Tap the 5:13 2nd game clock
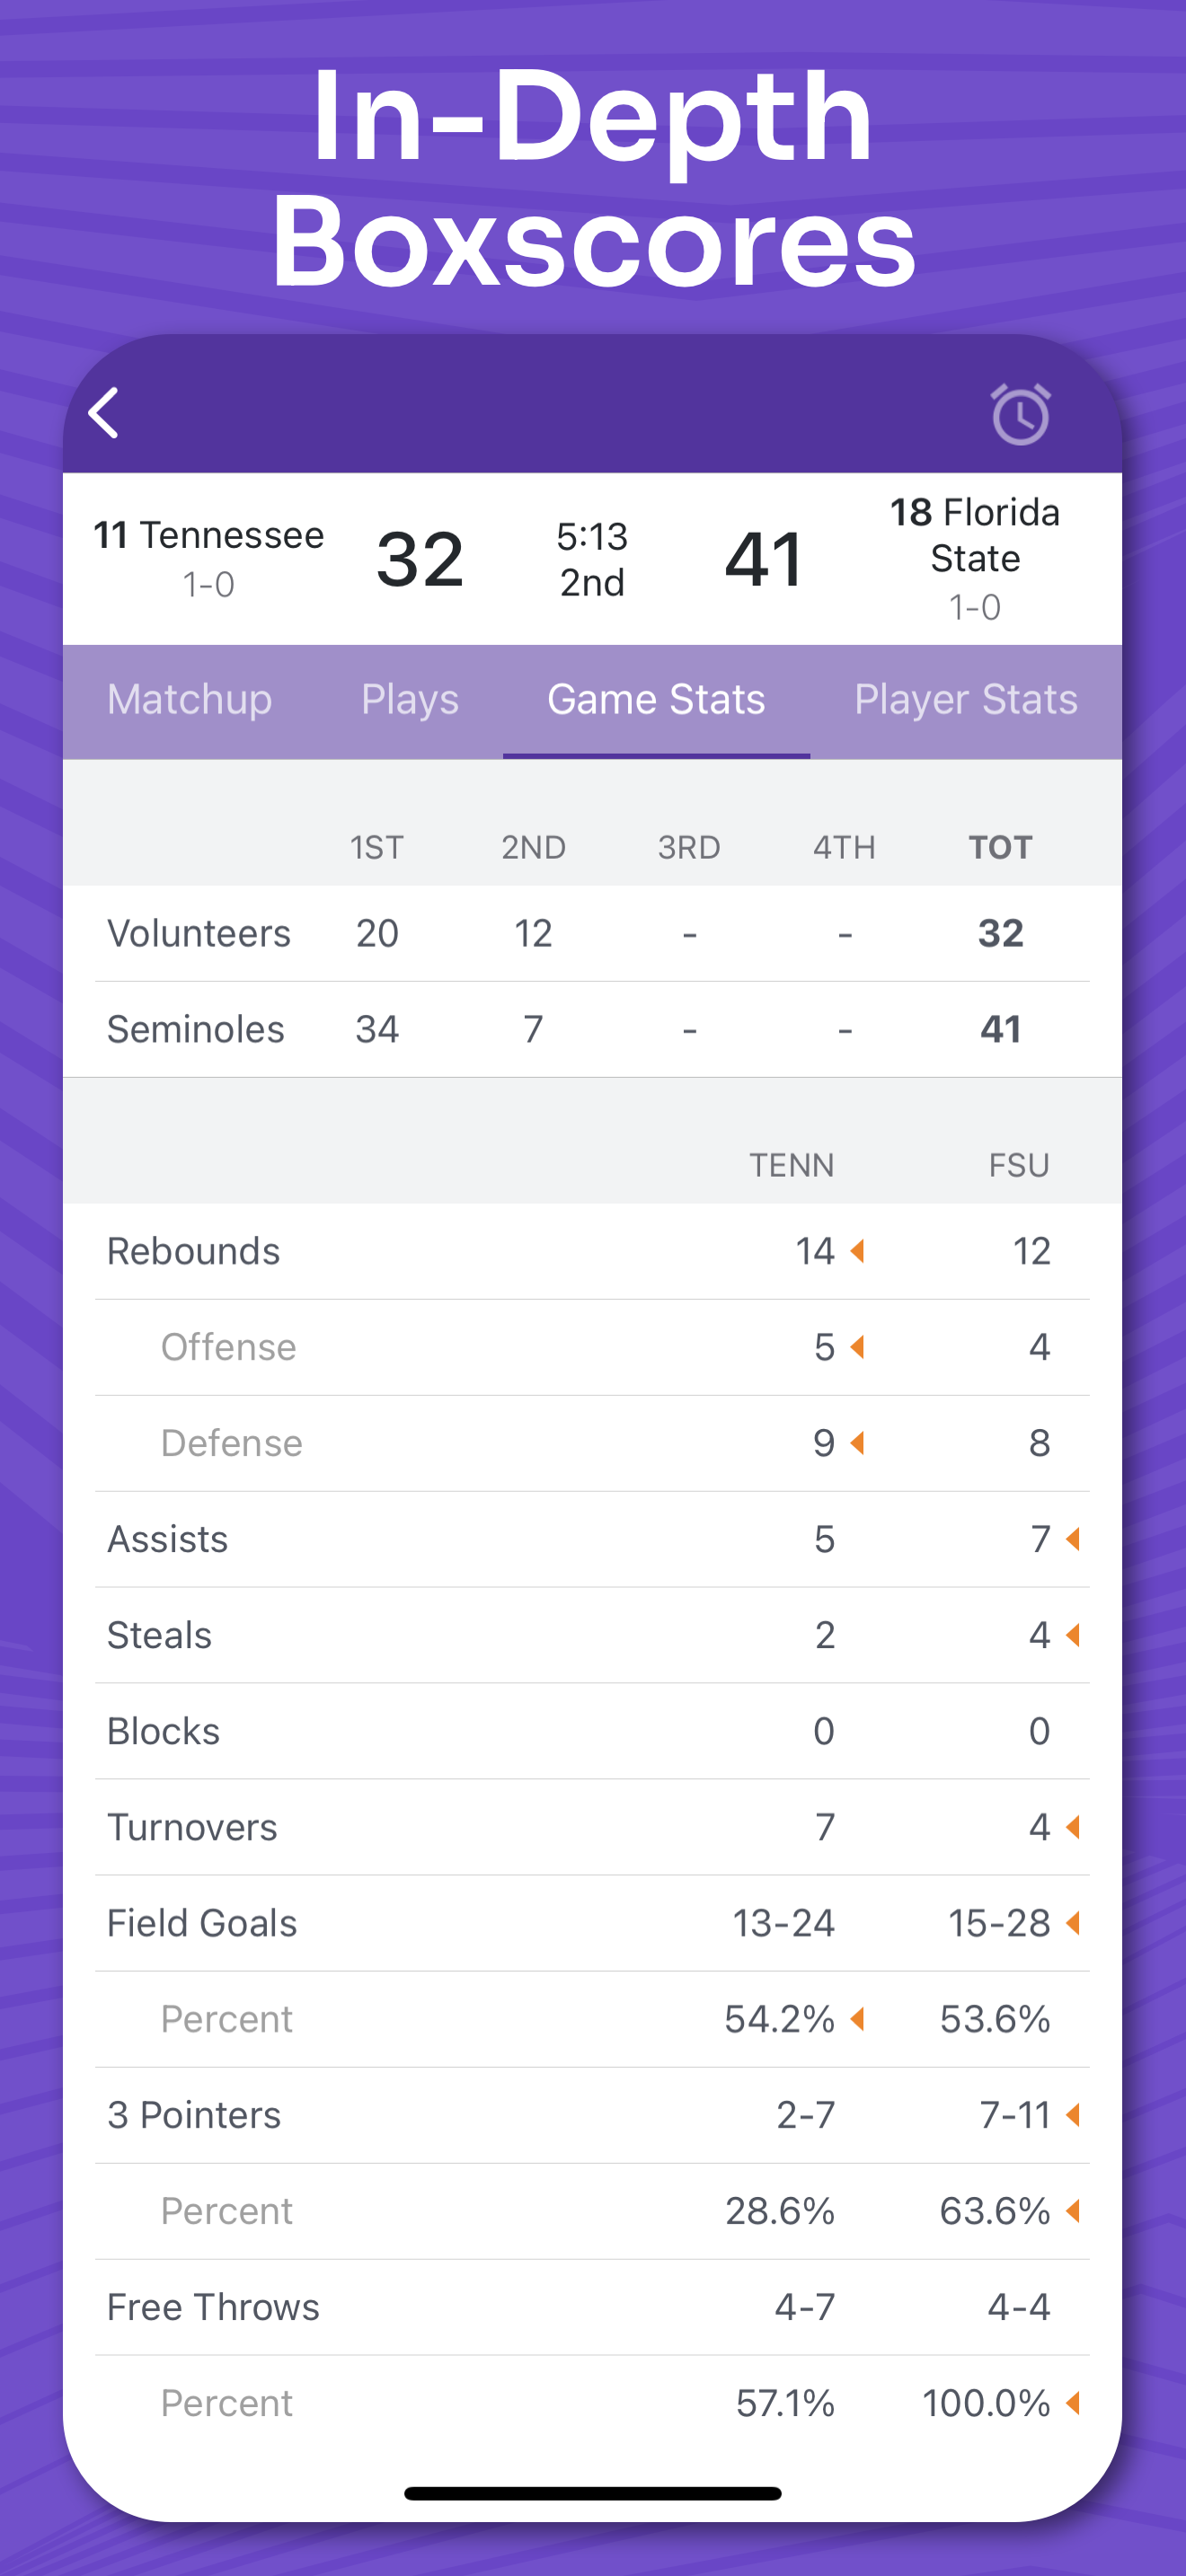Screen dimensions: 1186x2576 coord(592,559)
